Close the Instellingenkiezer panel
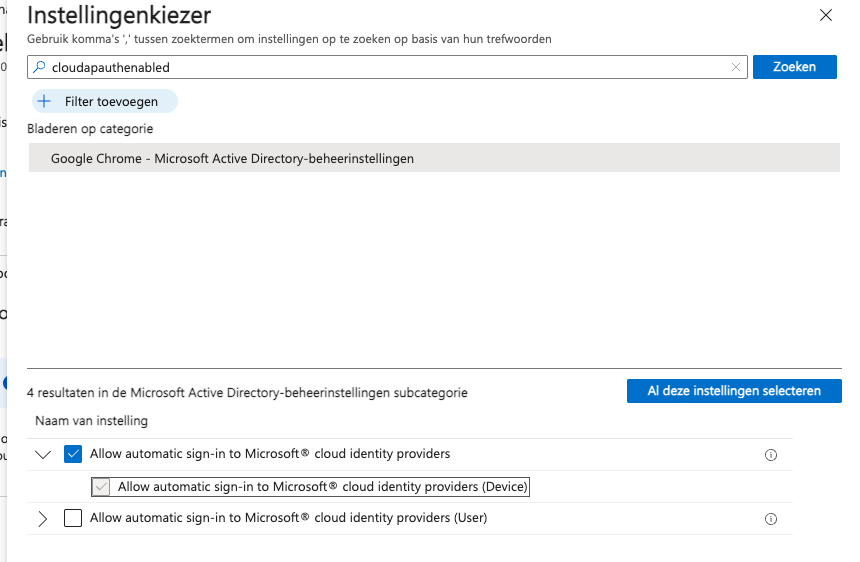Screen dimensions: 860x562 tap(825, 15)
